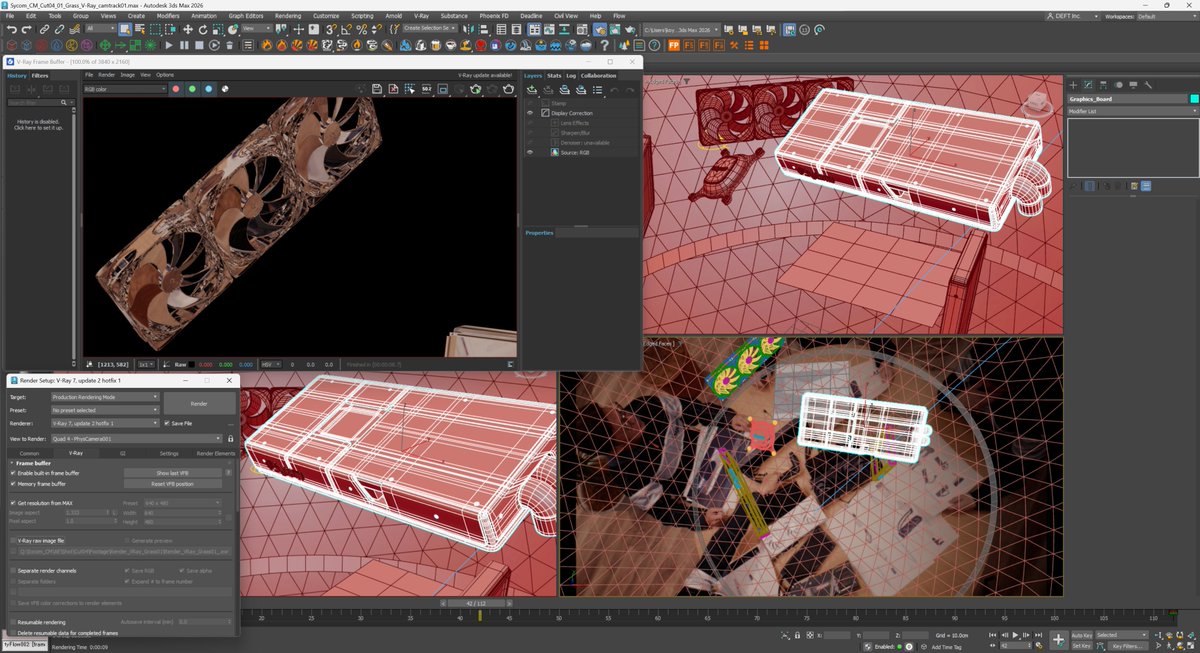Click the Undo arrow in main toolbar
The width and height of the screenshot is (1200, 653).
coord(11,30)
